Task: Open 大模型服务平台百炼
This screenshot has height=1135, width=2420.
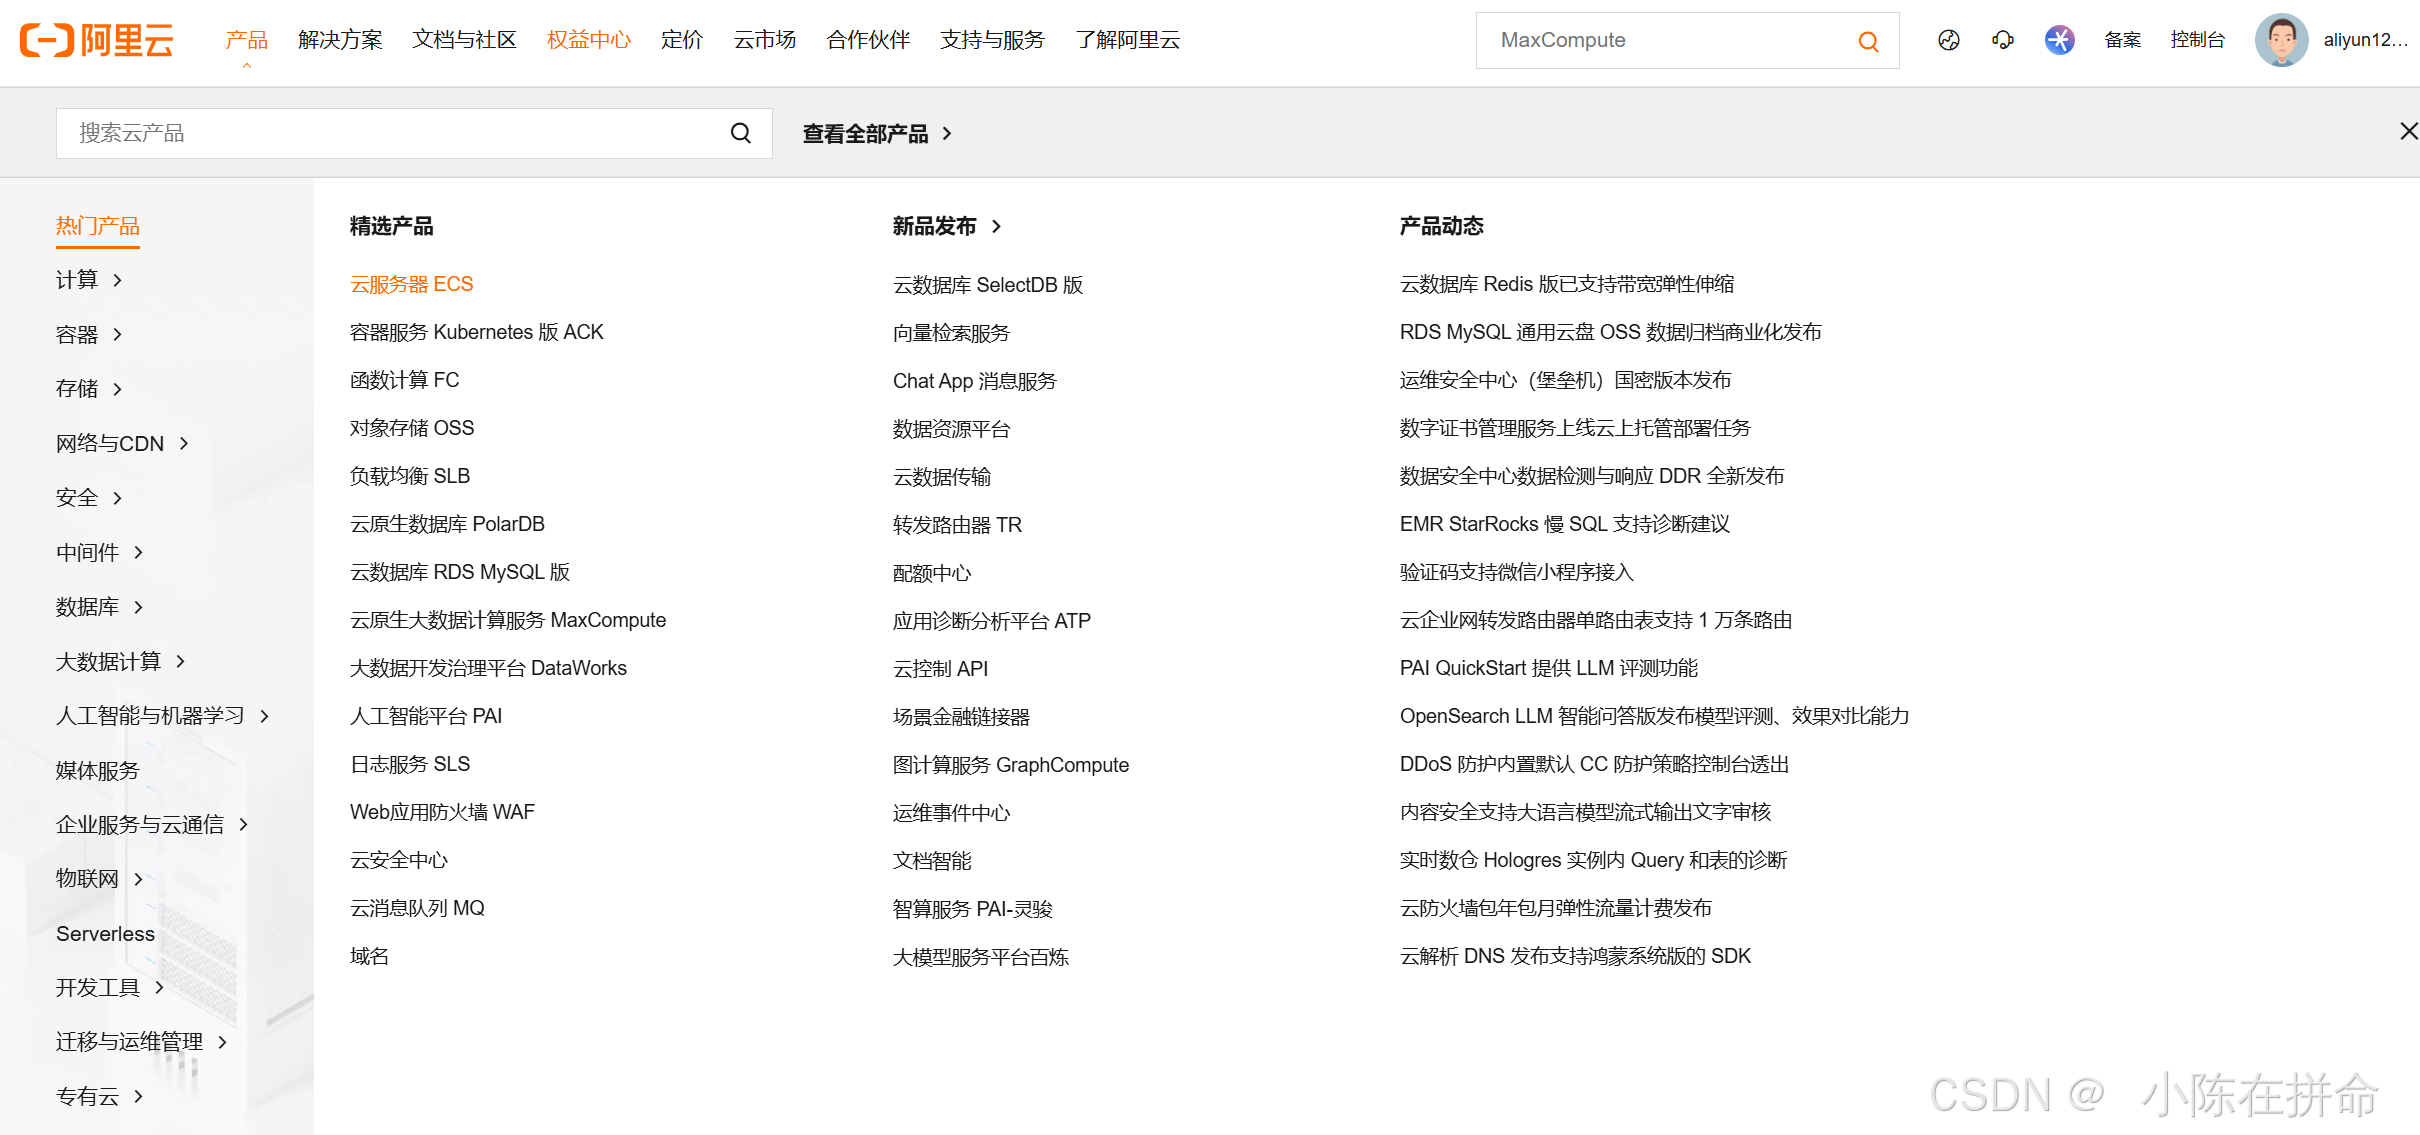Action: point(981,957)
